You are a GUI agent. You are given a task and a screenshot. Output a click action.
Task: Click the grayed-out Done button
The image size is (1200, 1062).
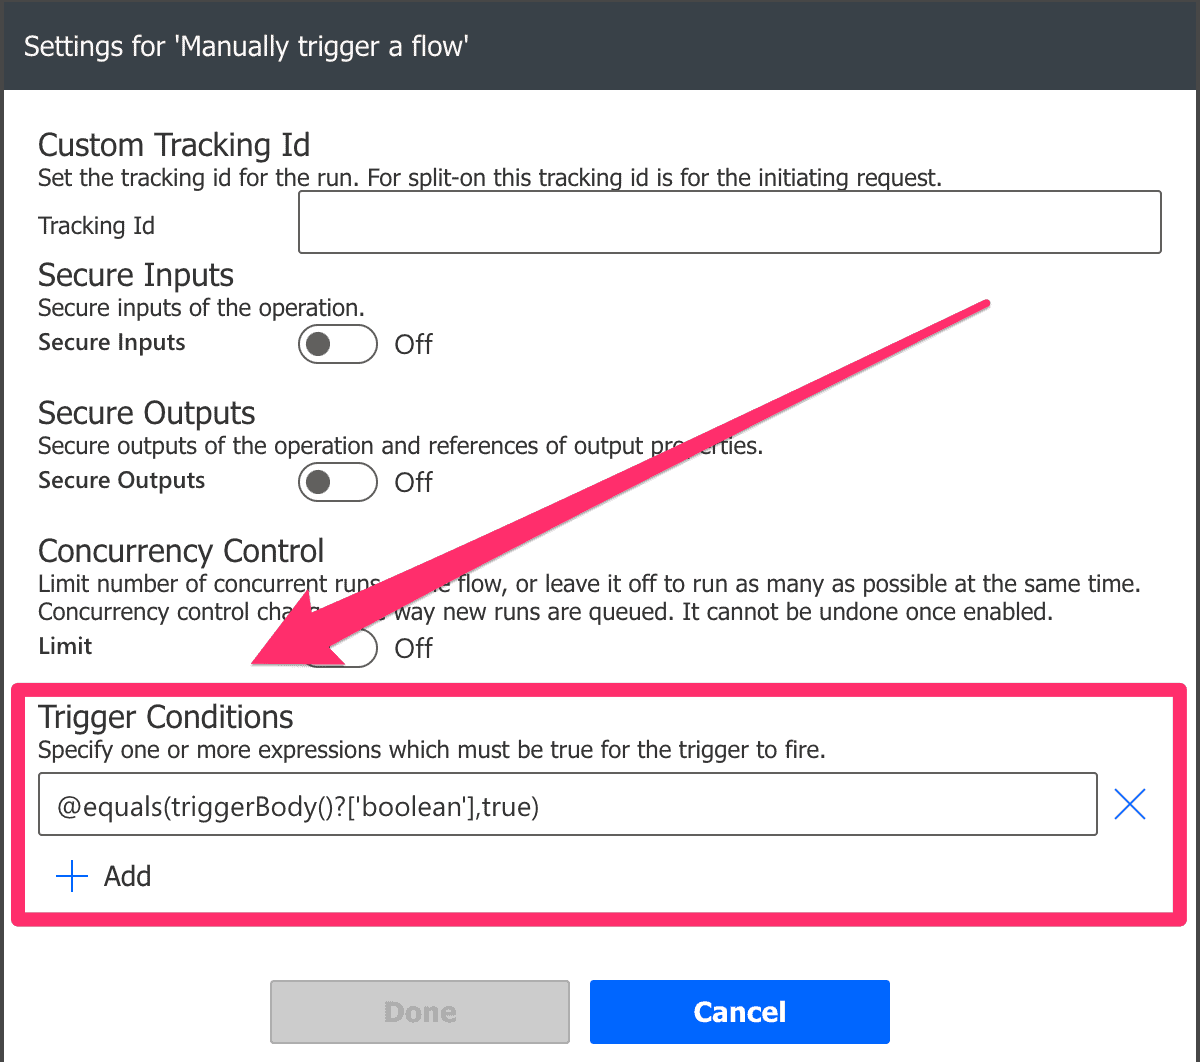coord(419,1011)
